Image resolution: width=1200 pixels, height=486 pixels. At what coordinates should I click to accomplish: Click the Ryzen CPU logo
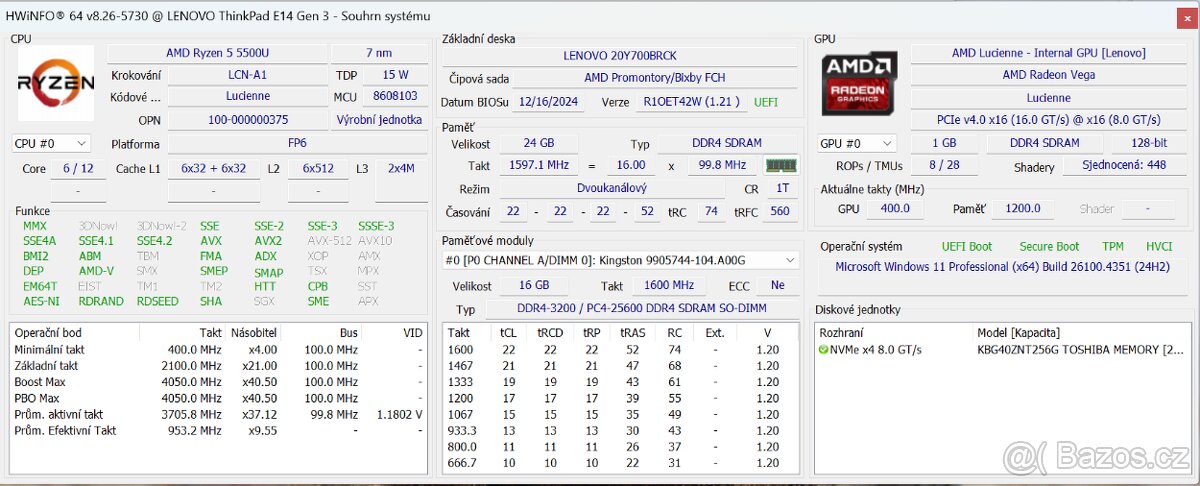(56, 83)
